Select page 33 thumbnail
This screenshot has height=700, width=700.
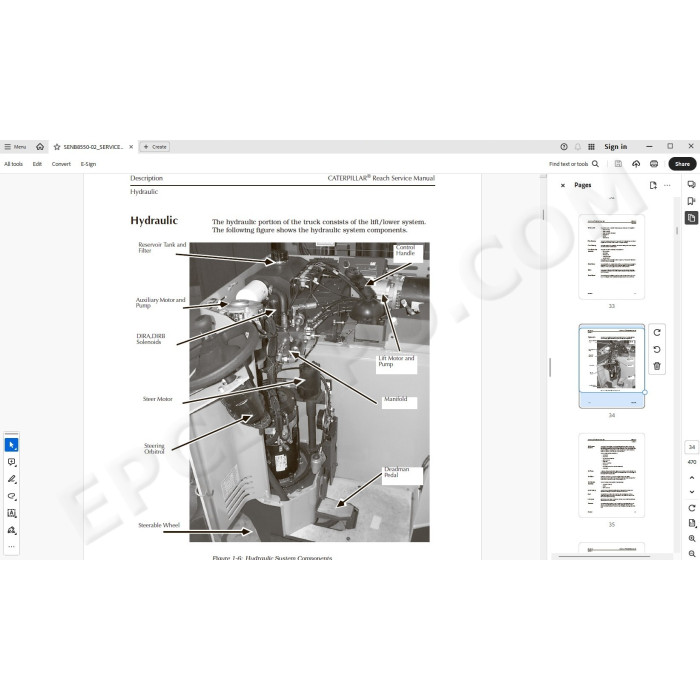612,257
